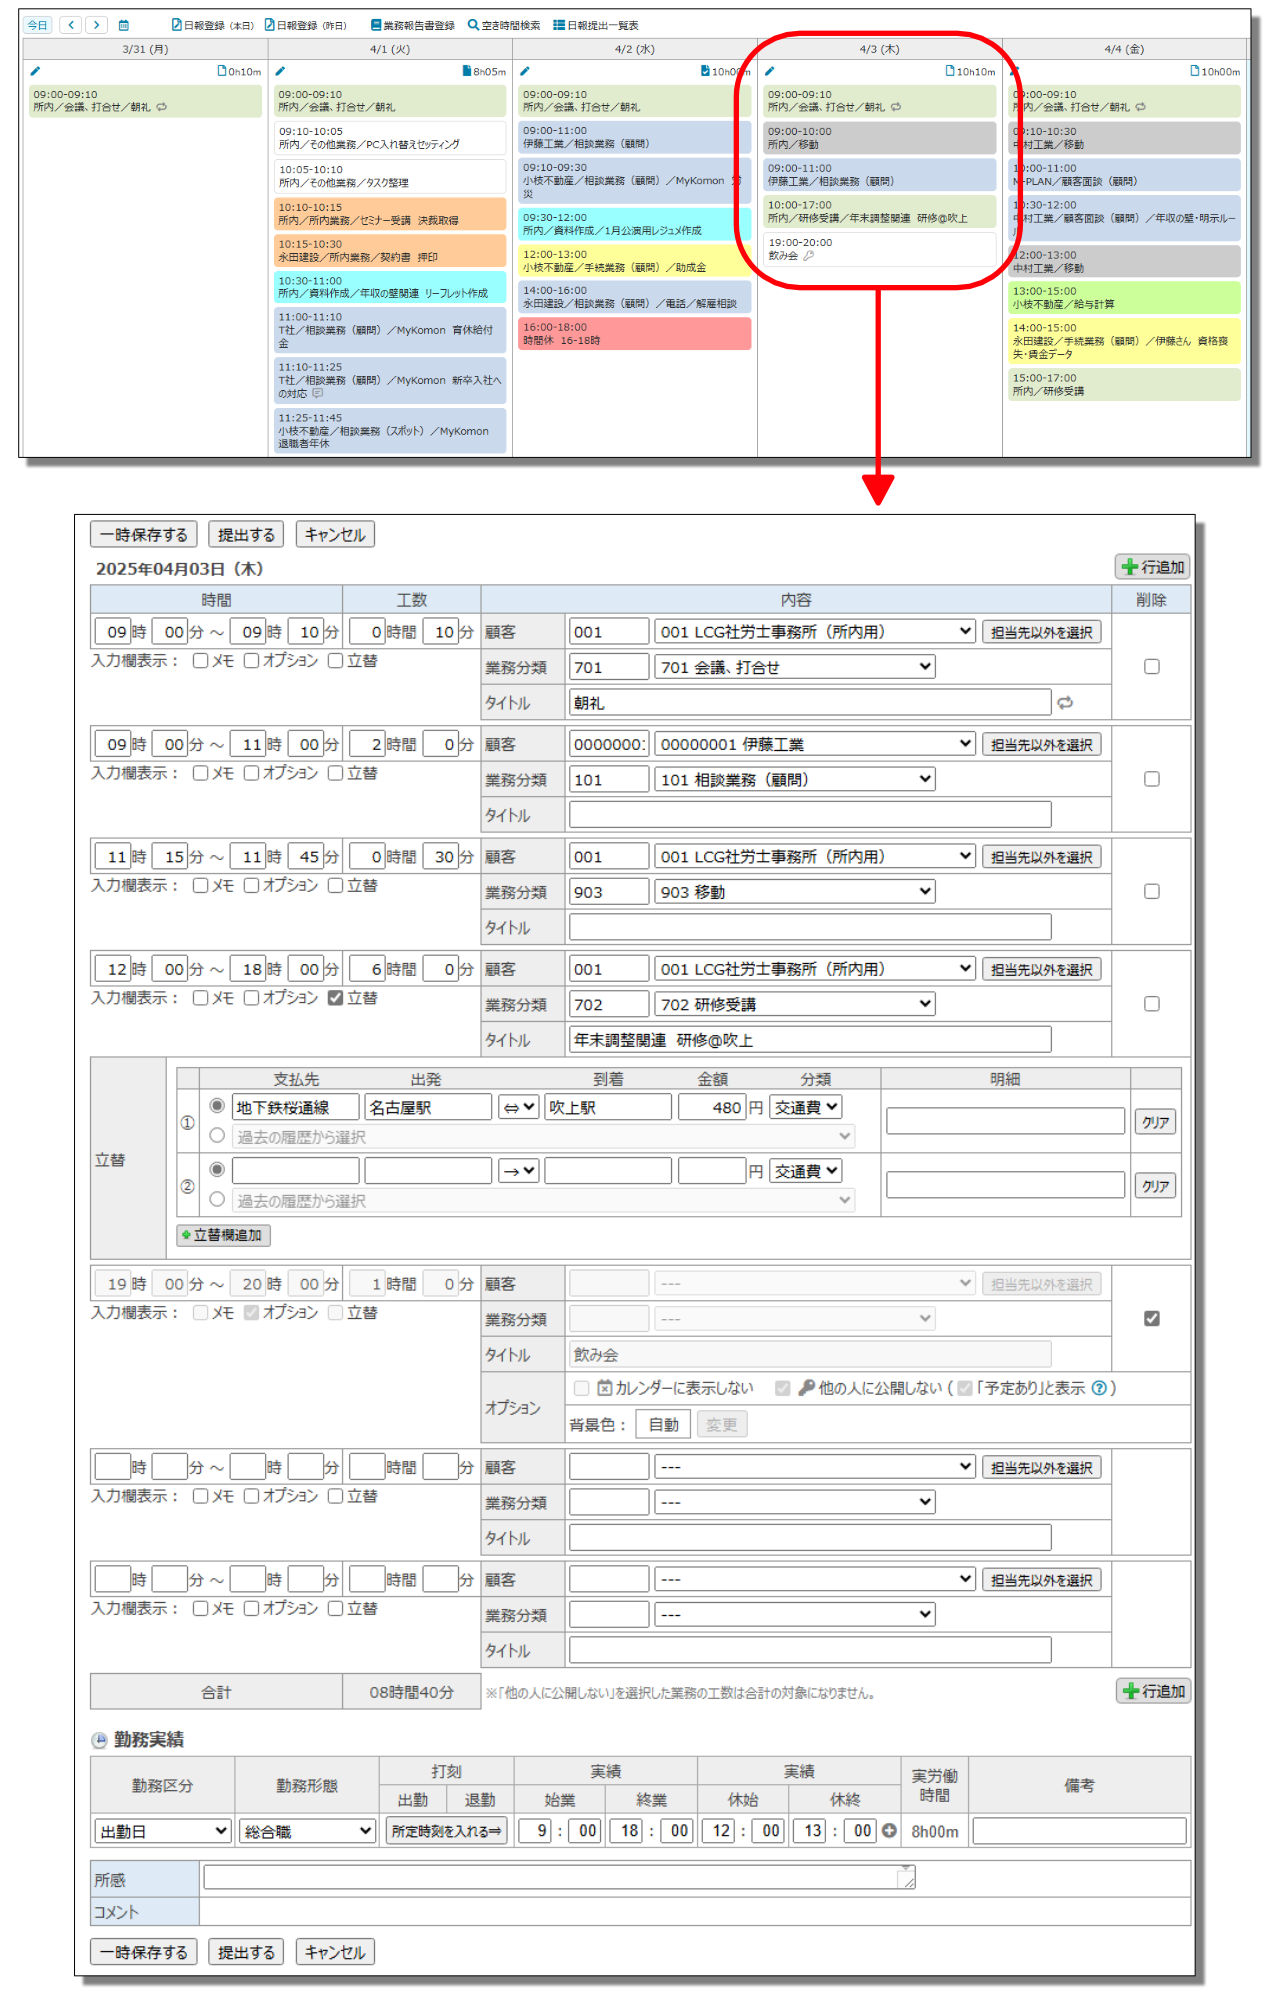This screenshot has height=2000, width=1280.
Task: Open 業務分類 dropdown 101 相談業務(顧問)
Action: click(795, 779)
